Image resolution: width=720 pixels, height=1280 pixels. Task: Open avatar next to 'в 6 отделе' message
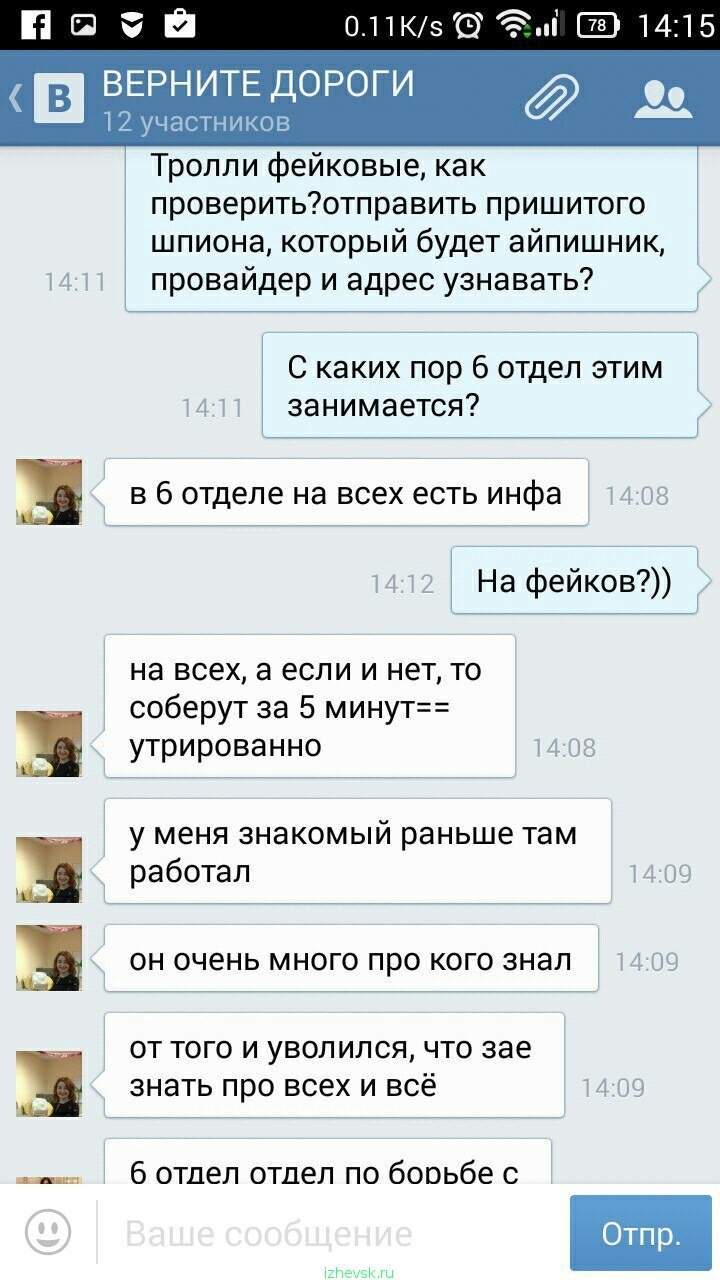[x=48, y=492]
